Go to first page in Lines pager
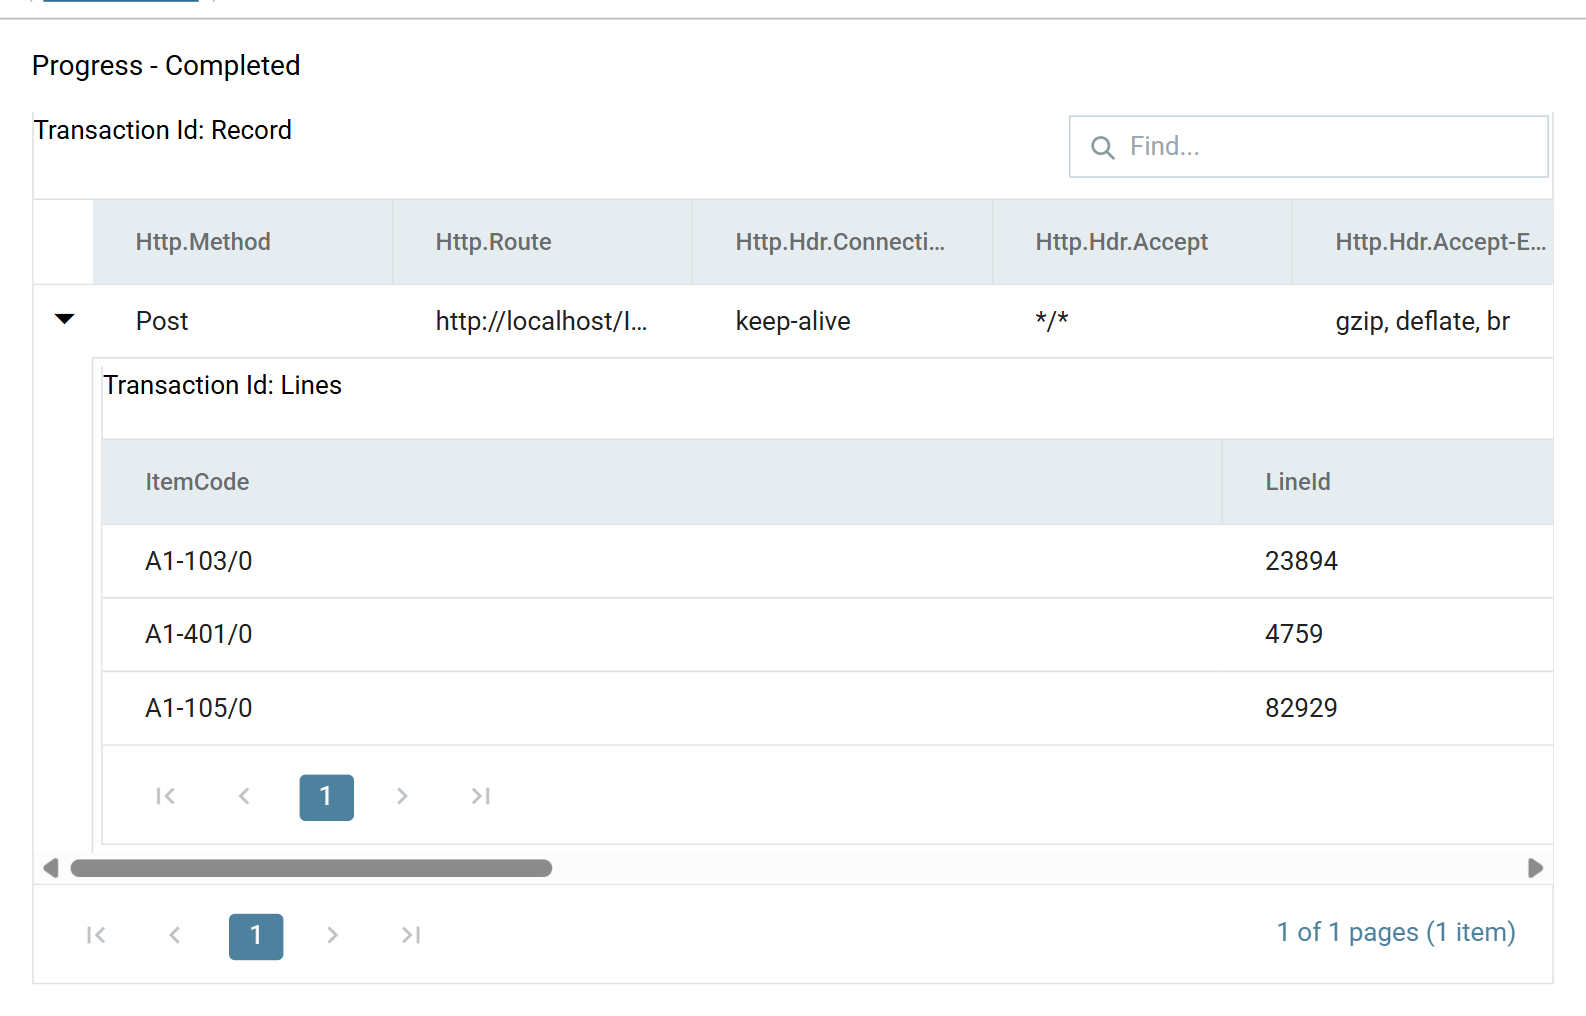This screenshot has width=1586, height=1016. [166, 796]
